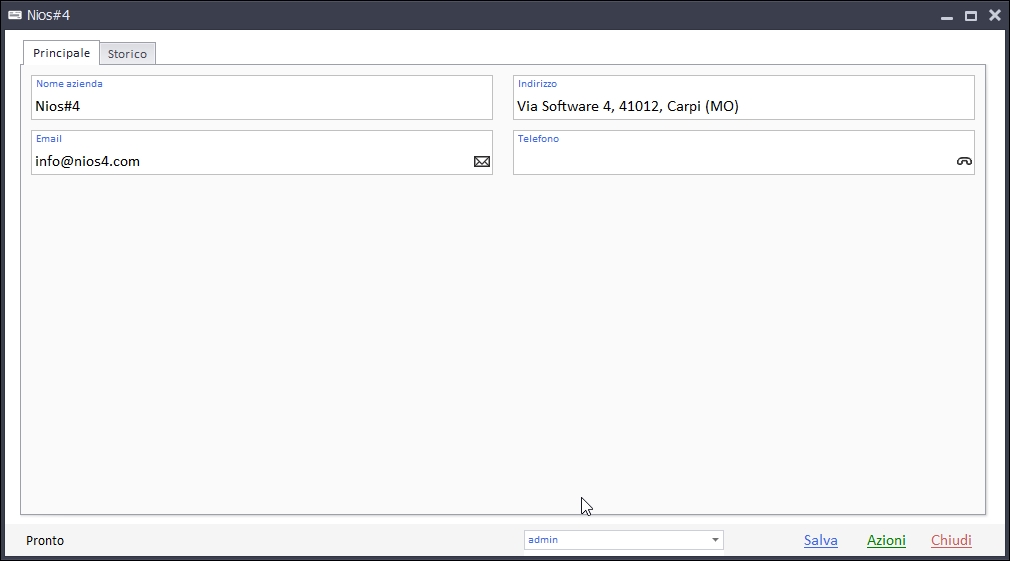Image resolution: width=1010 pixels, height=561 pixels.
Task: Place the cursor in the Email text field
Action: pos(250,161)
